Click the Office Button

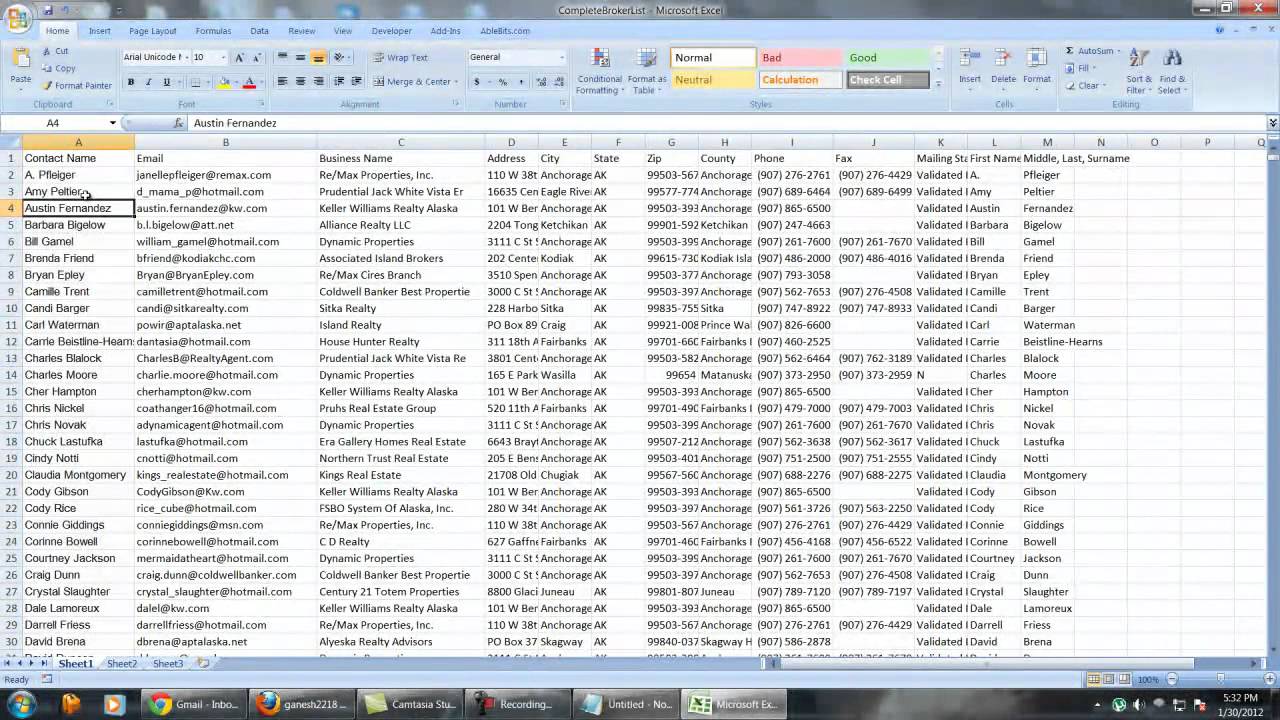point(17,19)
